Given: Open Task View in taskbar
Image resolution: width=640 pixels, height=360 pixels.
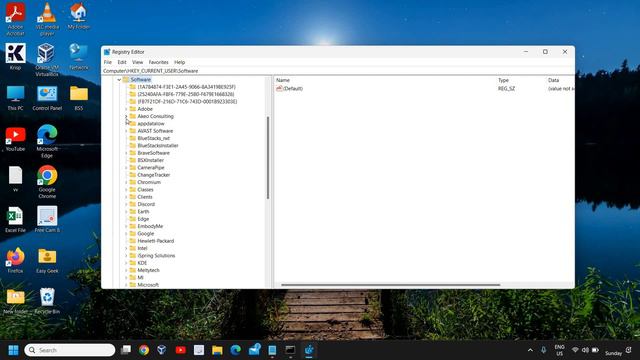Looking at the screenshot, I should [x=126, y=350].
